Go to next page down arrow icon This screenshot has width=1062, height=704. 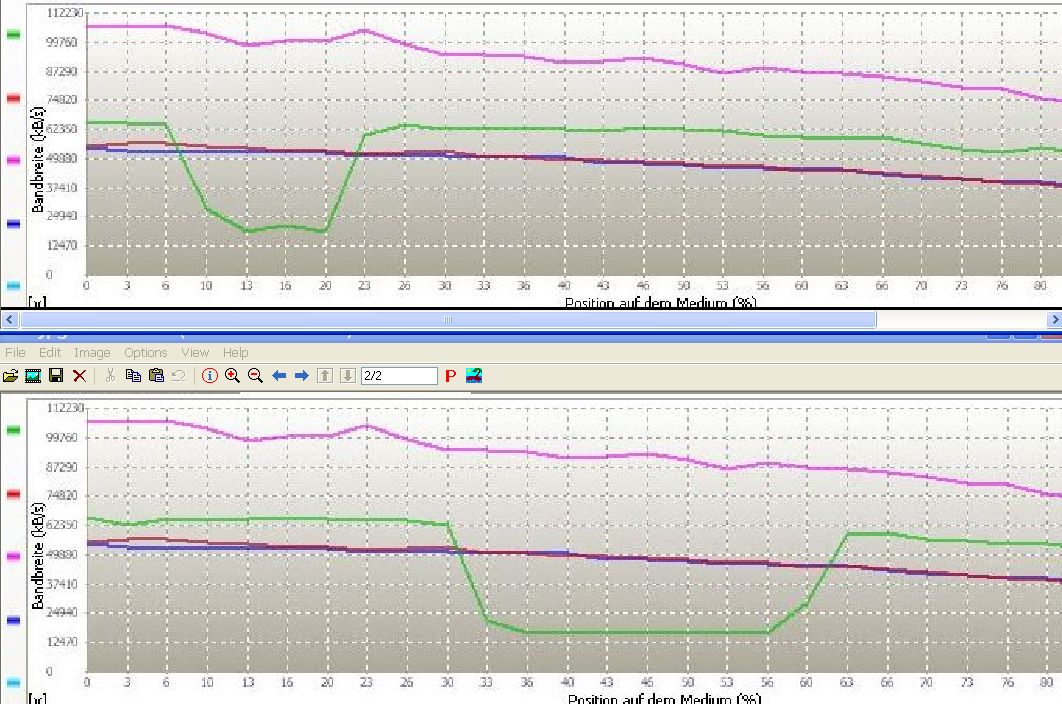point(347,375)
